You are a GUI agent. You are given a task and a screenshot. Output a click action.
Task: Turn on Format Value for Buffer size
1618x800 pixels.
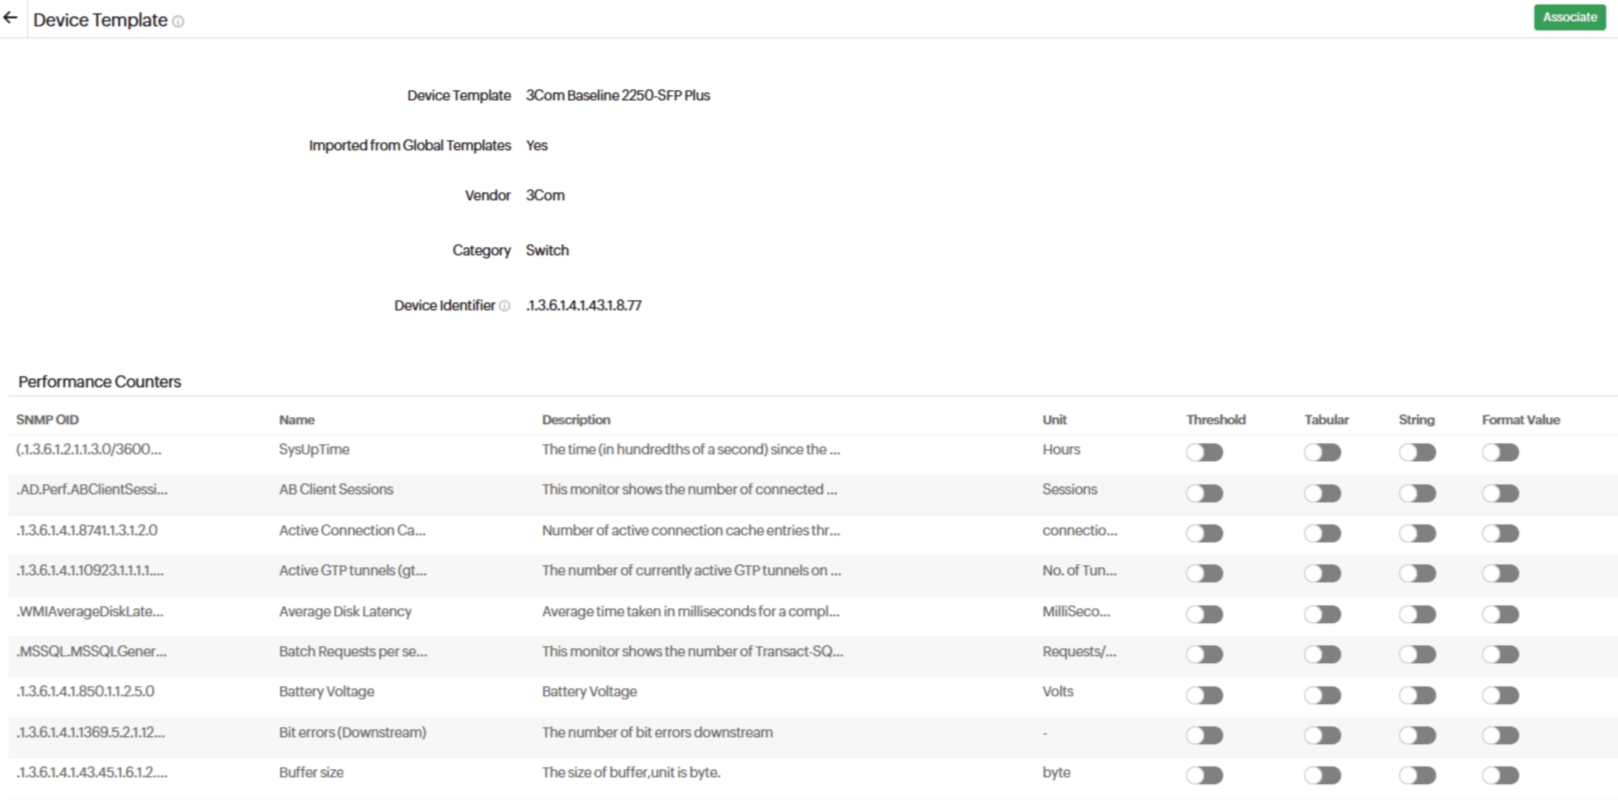tap(1500, 775)
